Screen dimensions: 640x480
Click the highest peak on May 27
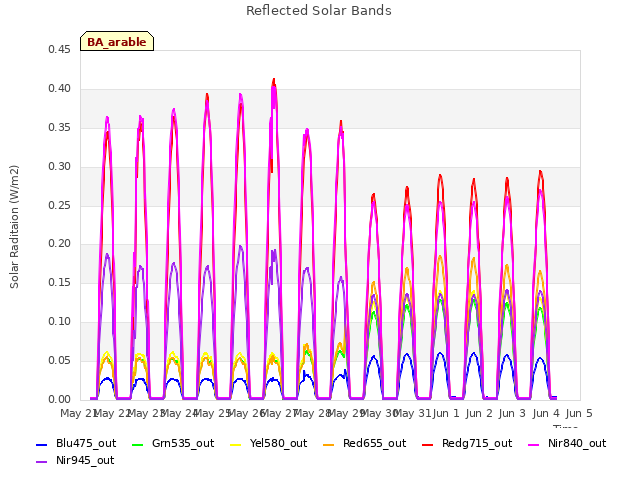coord(274,80)
